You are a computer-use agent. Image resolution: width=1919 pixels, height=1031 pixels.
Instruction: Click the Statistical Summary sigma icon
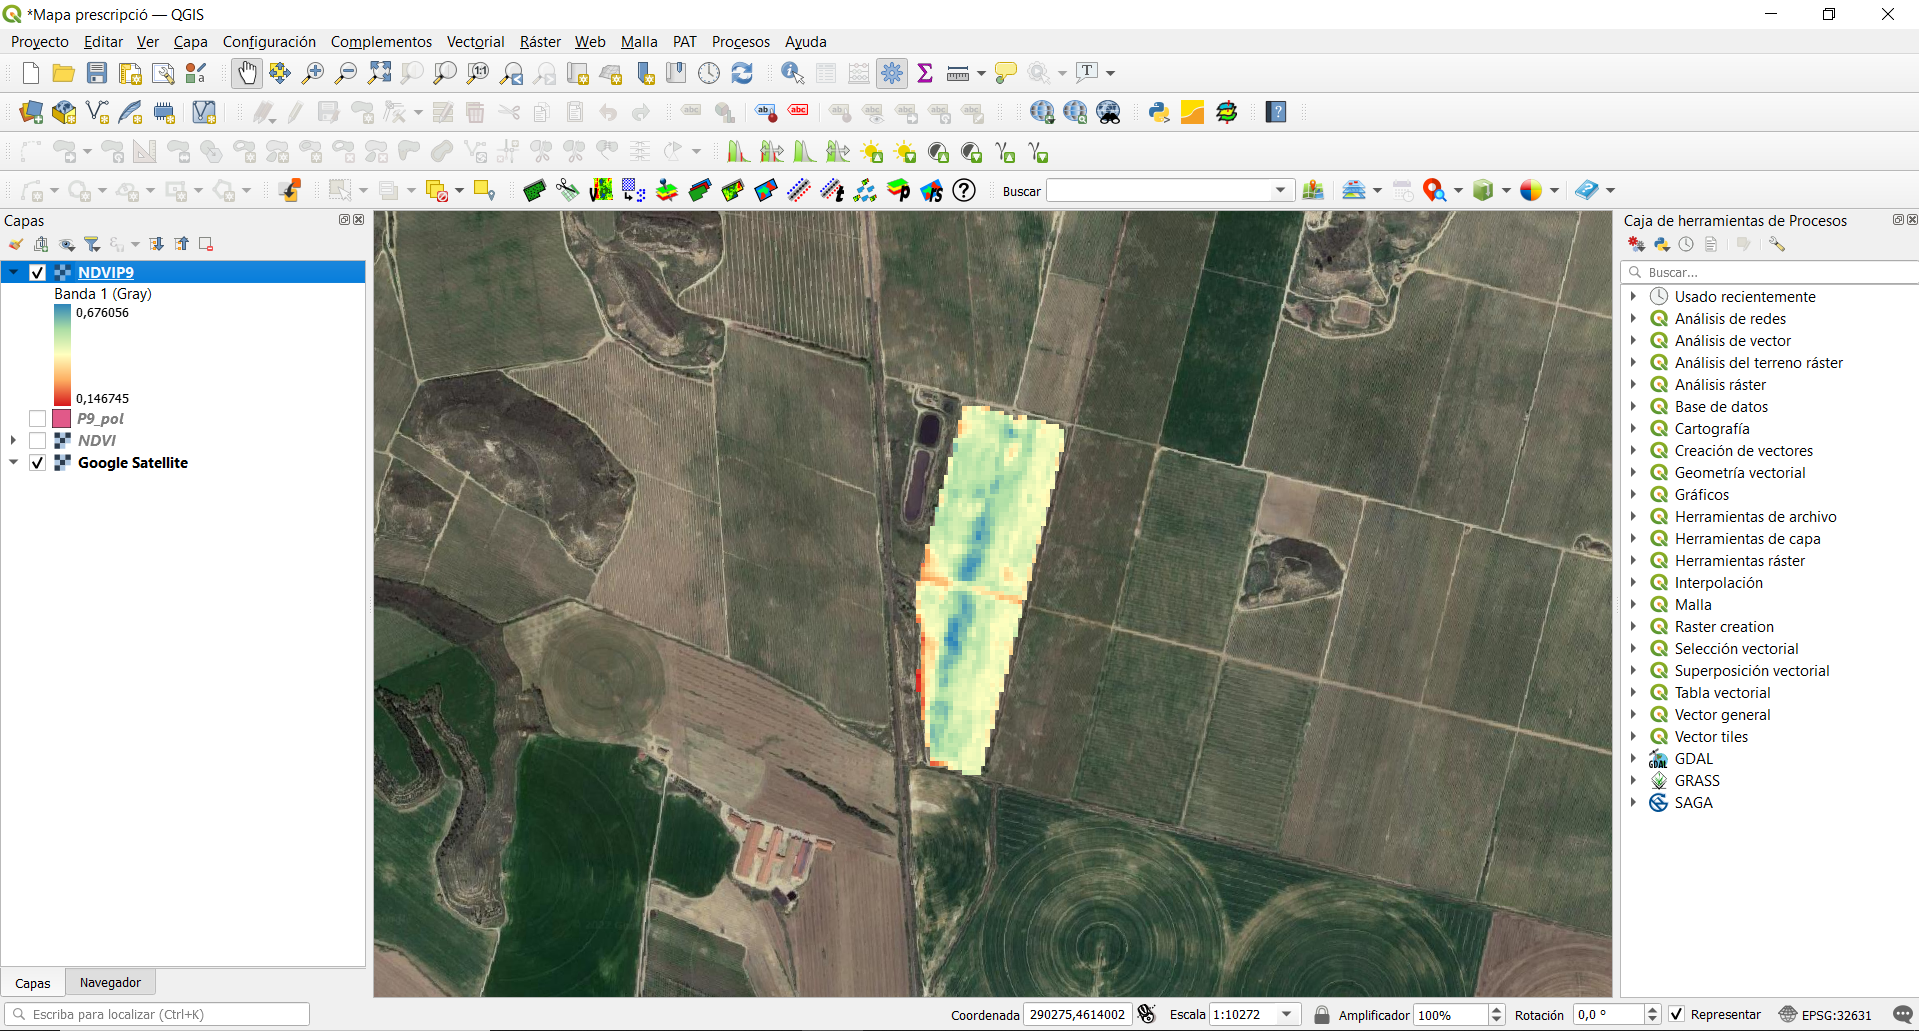[925, 73]
